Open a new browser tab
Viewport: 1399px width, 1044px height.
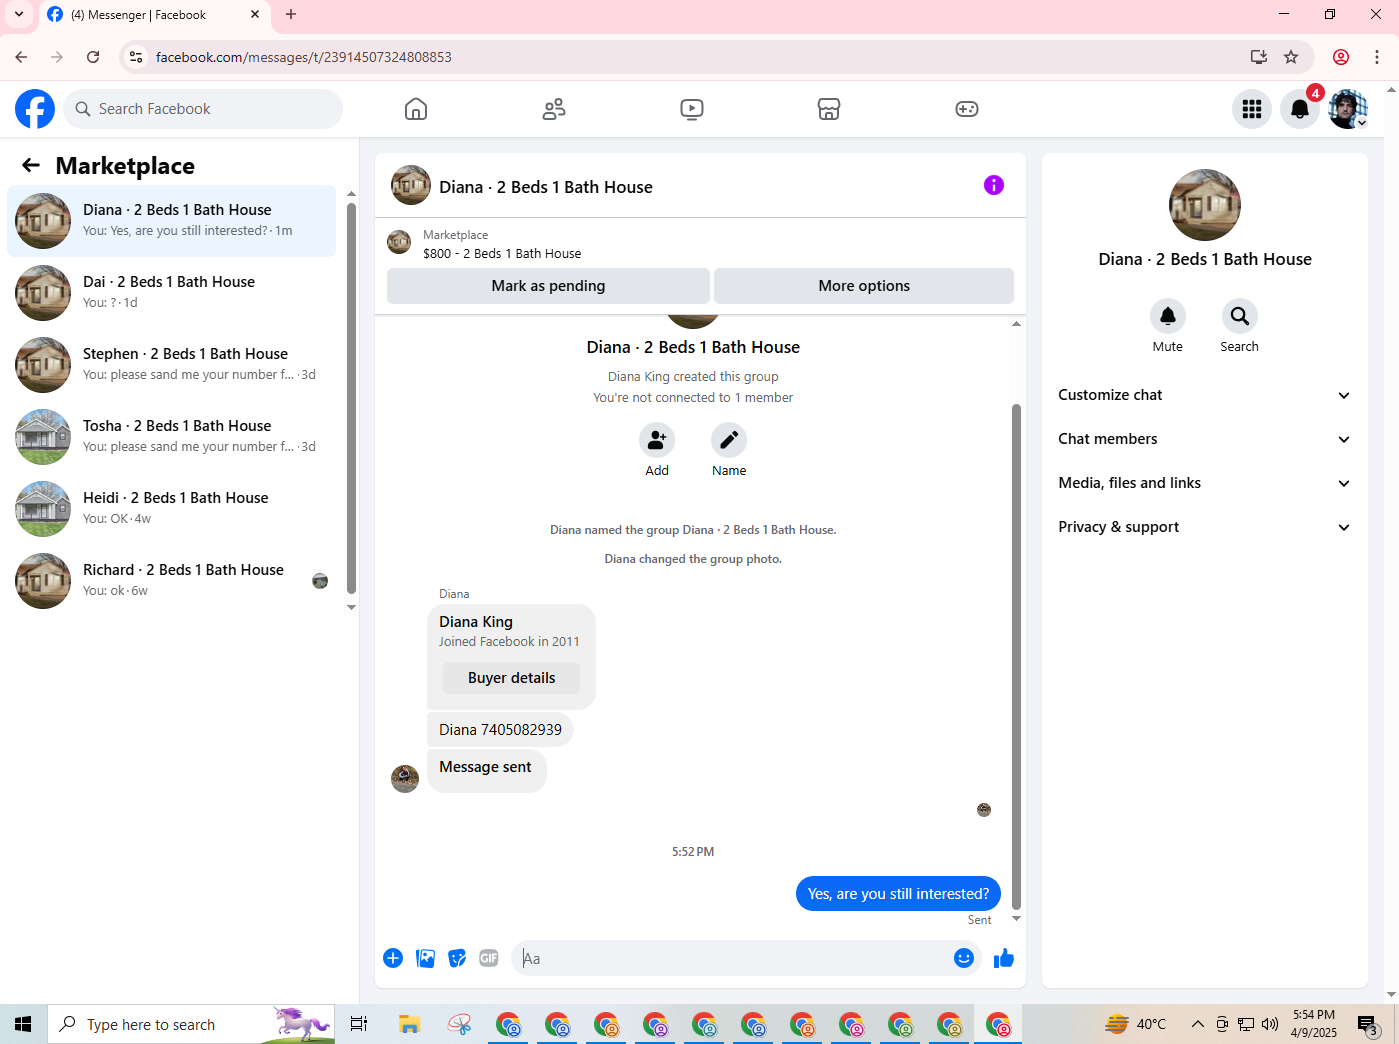click(x=291, y=14)
